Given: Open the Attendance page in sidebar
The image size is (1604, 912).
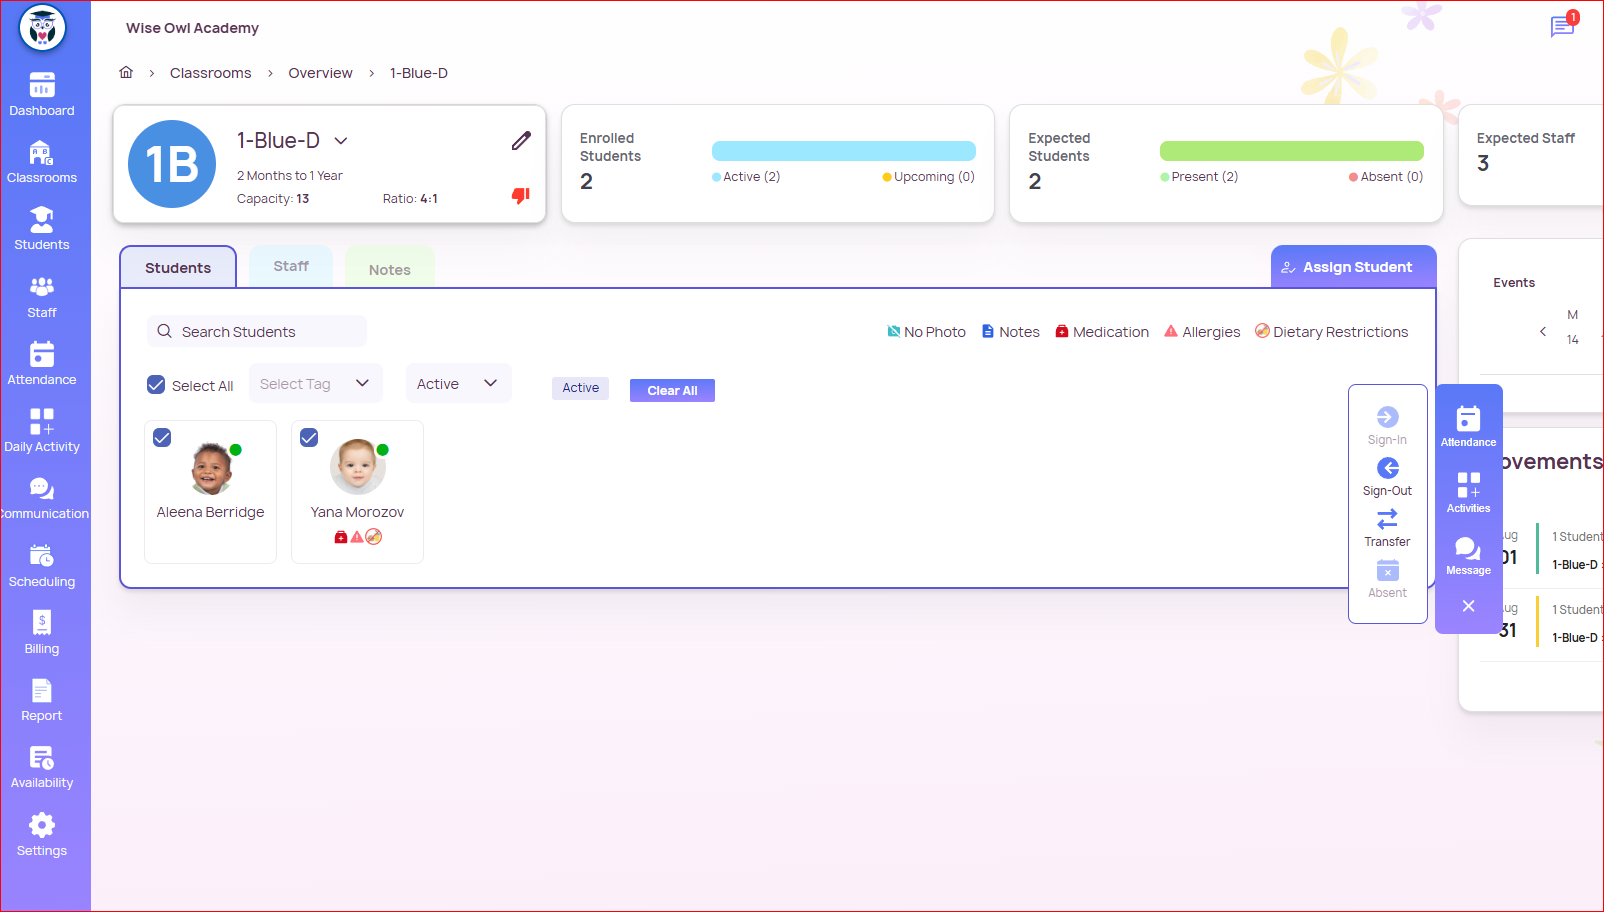Looking at the screenshot, I should [x=42, y=363].
